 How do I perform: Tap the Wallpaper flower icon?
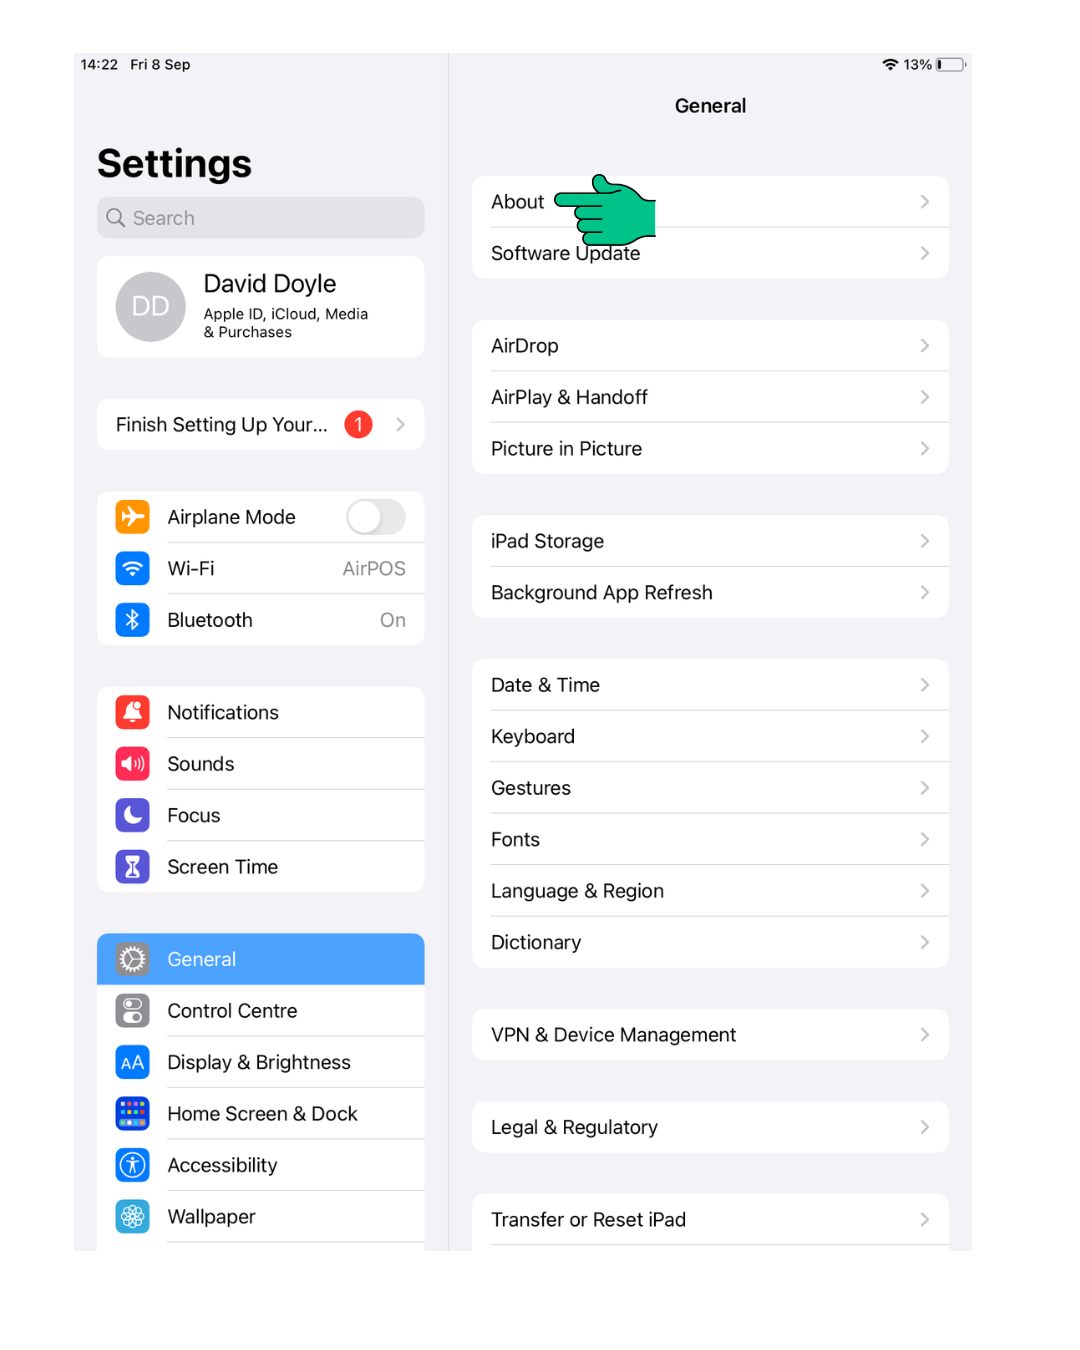pos(132,1217)
